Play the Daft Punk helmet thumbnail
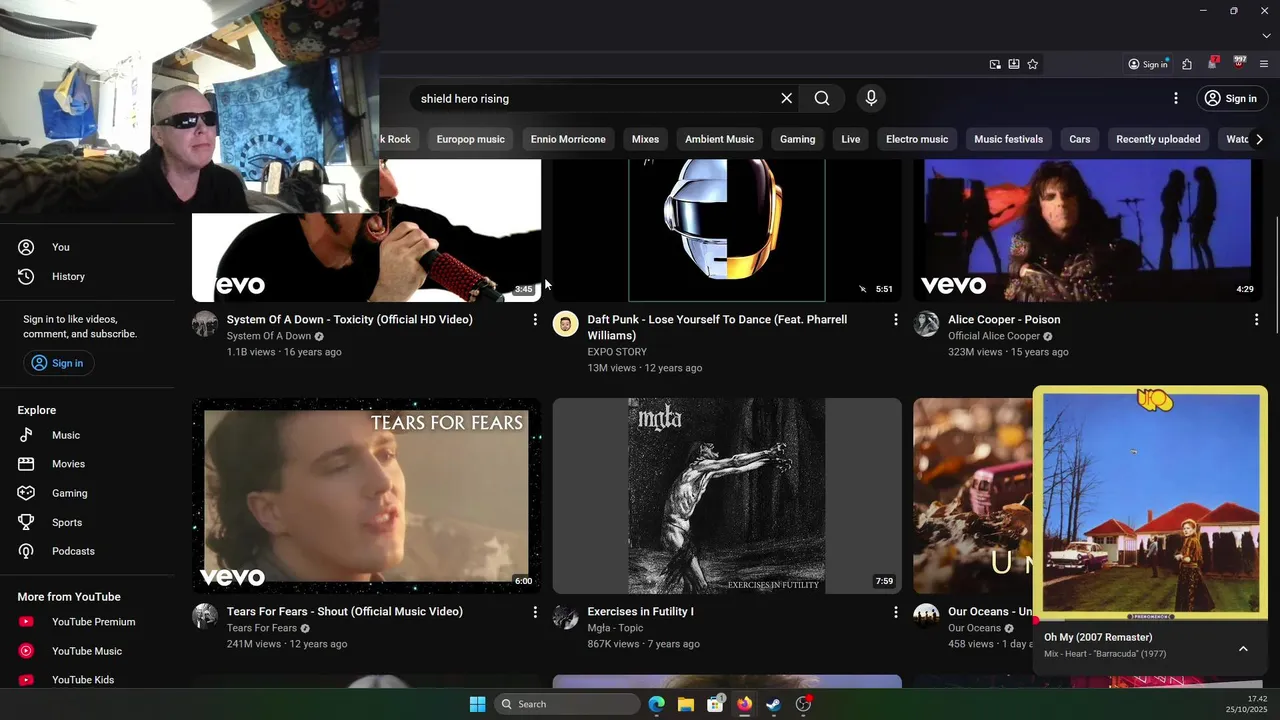The height and width of the screenshot is (720, 1280). [727, 230]
